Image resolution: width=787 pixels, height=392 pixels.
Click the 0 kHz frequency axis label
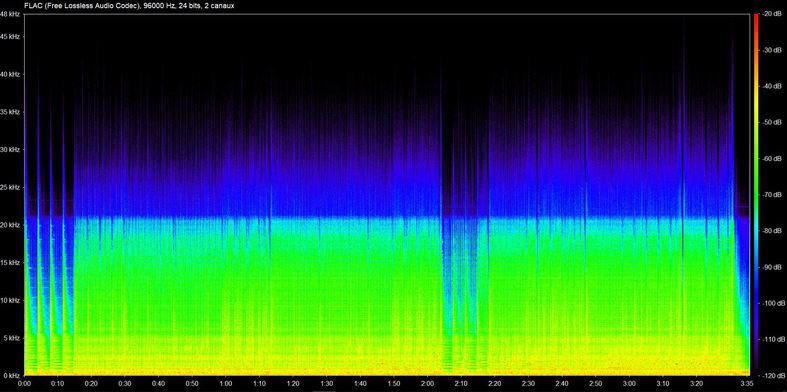(12, 375)
